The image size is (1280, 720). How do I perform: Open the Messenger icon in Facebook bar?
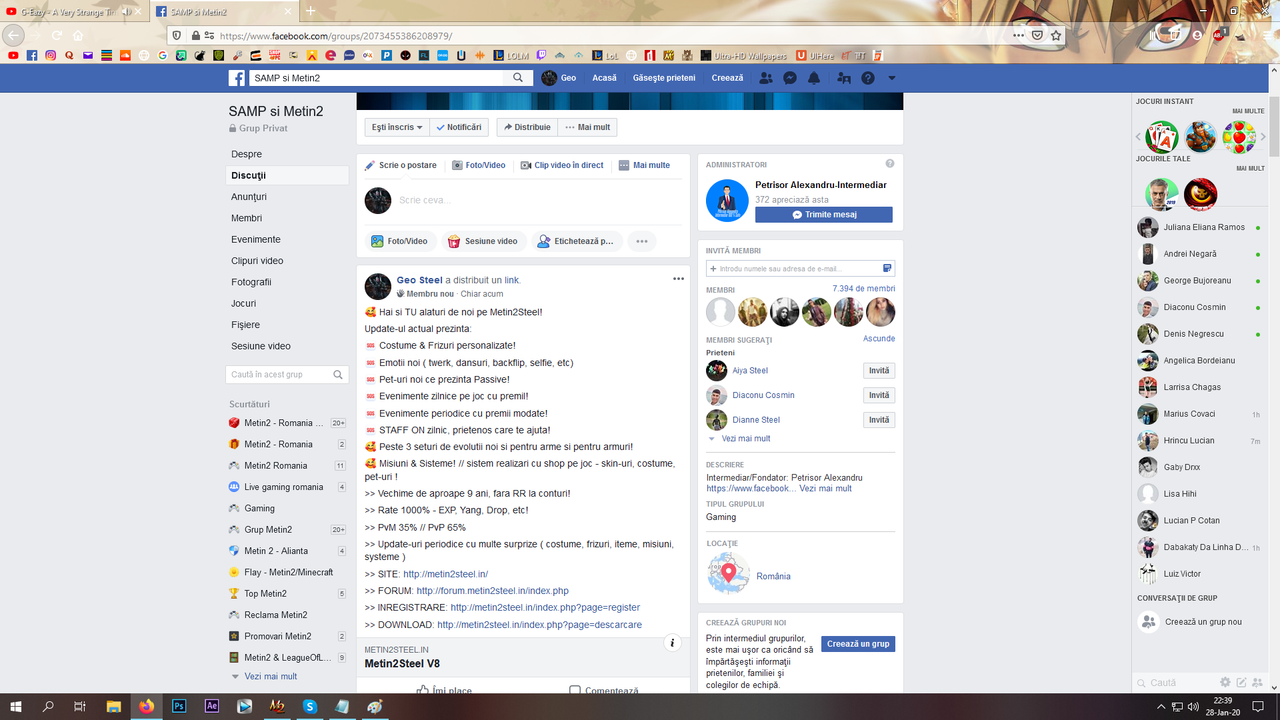click(x=790, y=78)
